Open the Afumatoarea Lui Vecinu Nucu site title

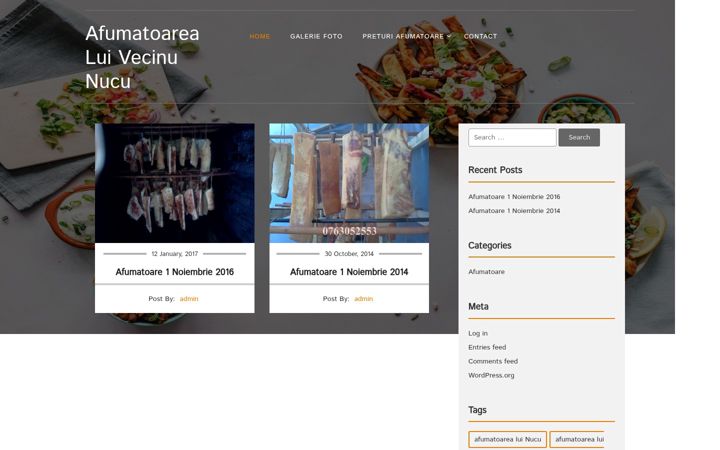[142, 57]
